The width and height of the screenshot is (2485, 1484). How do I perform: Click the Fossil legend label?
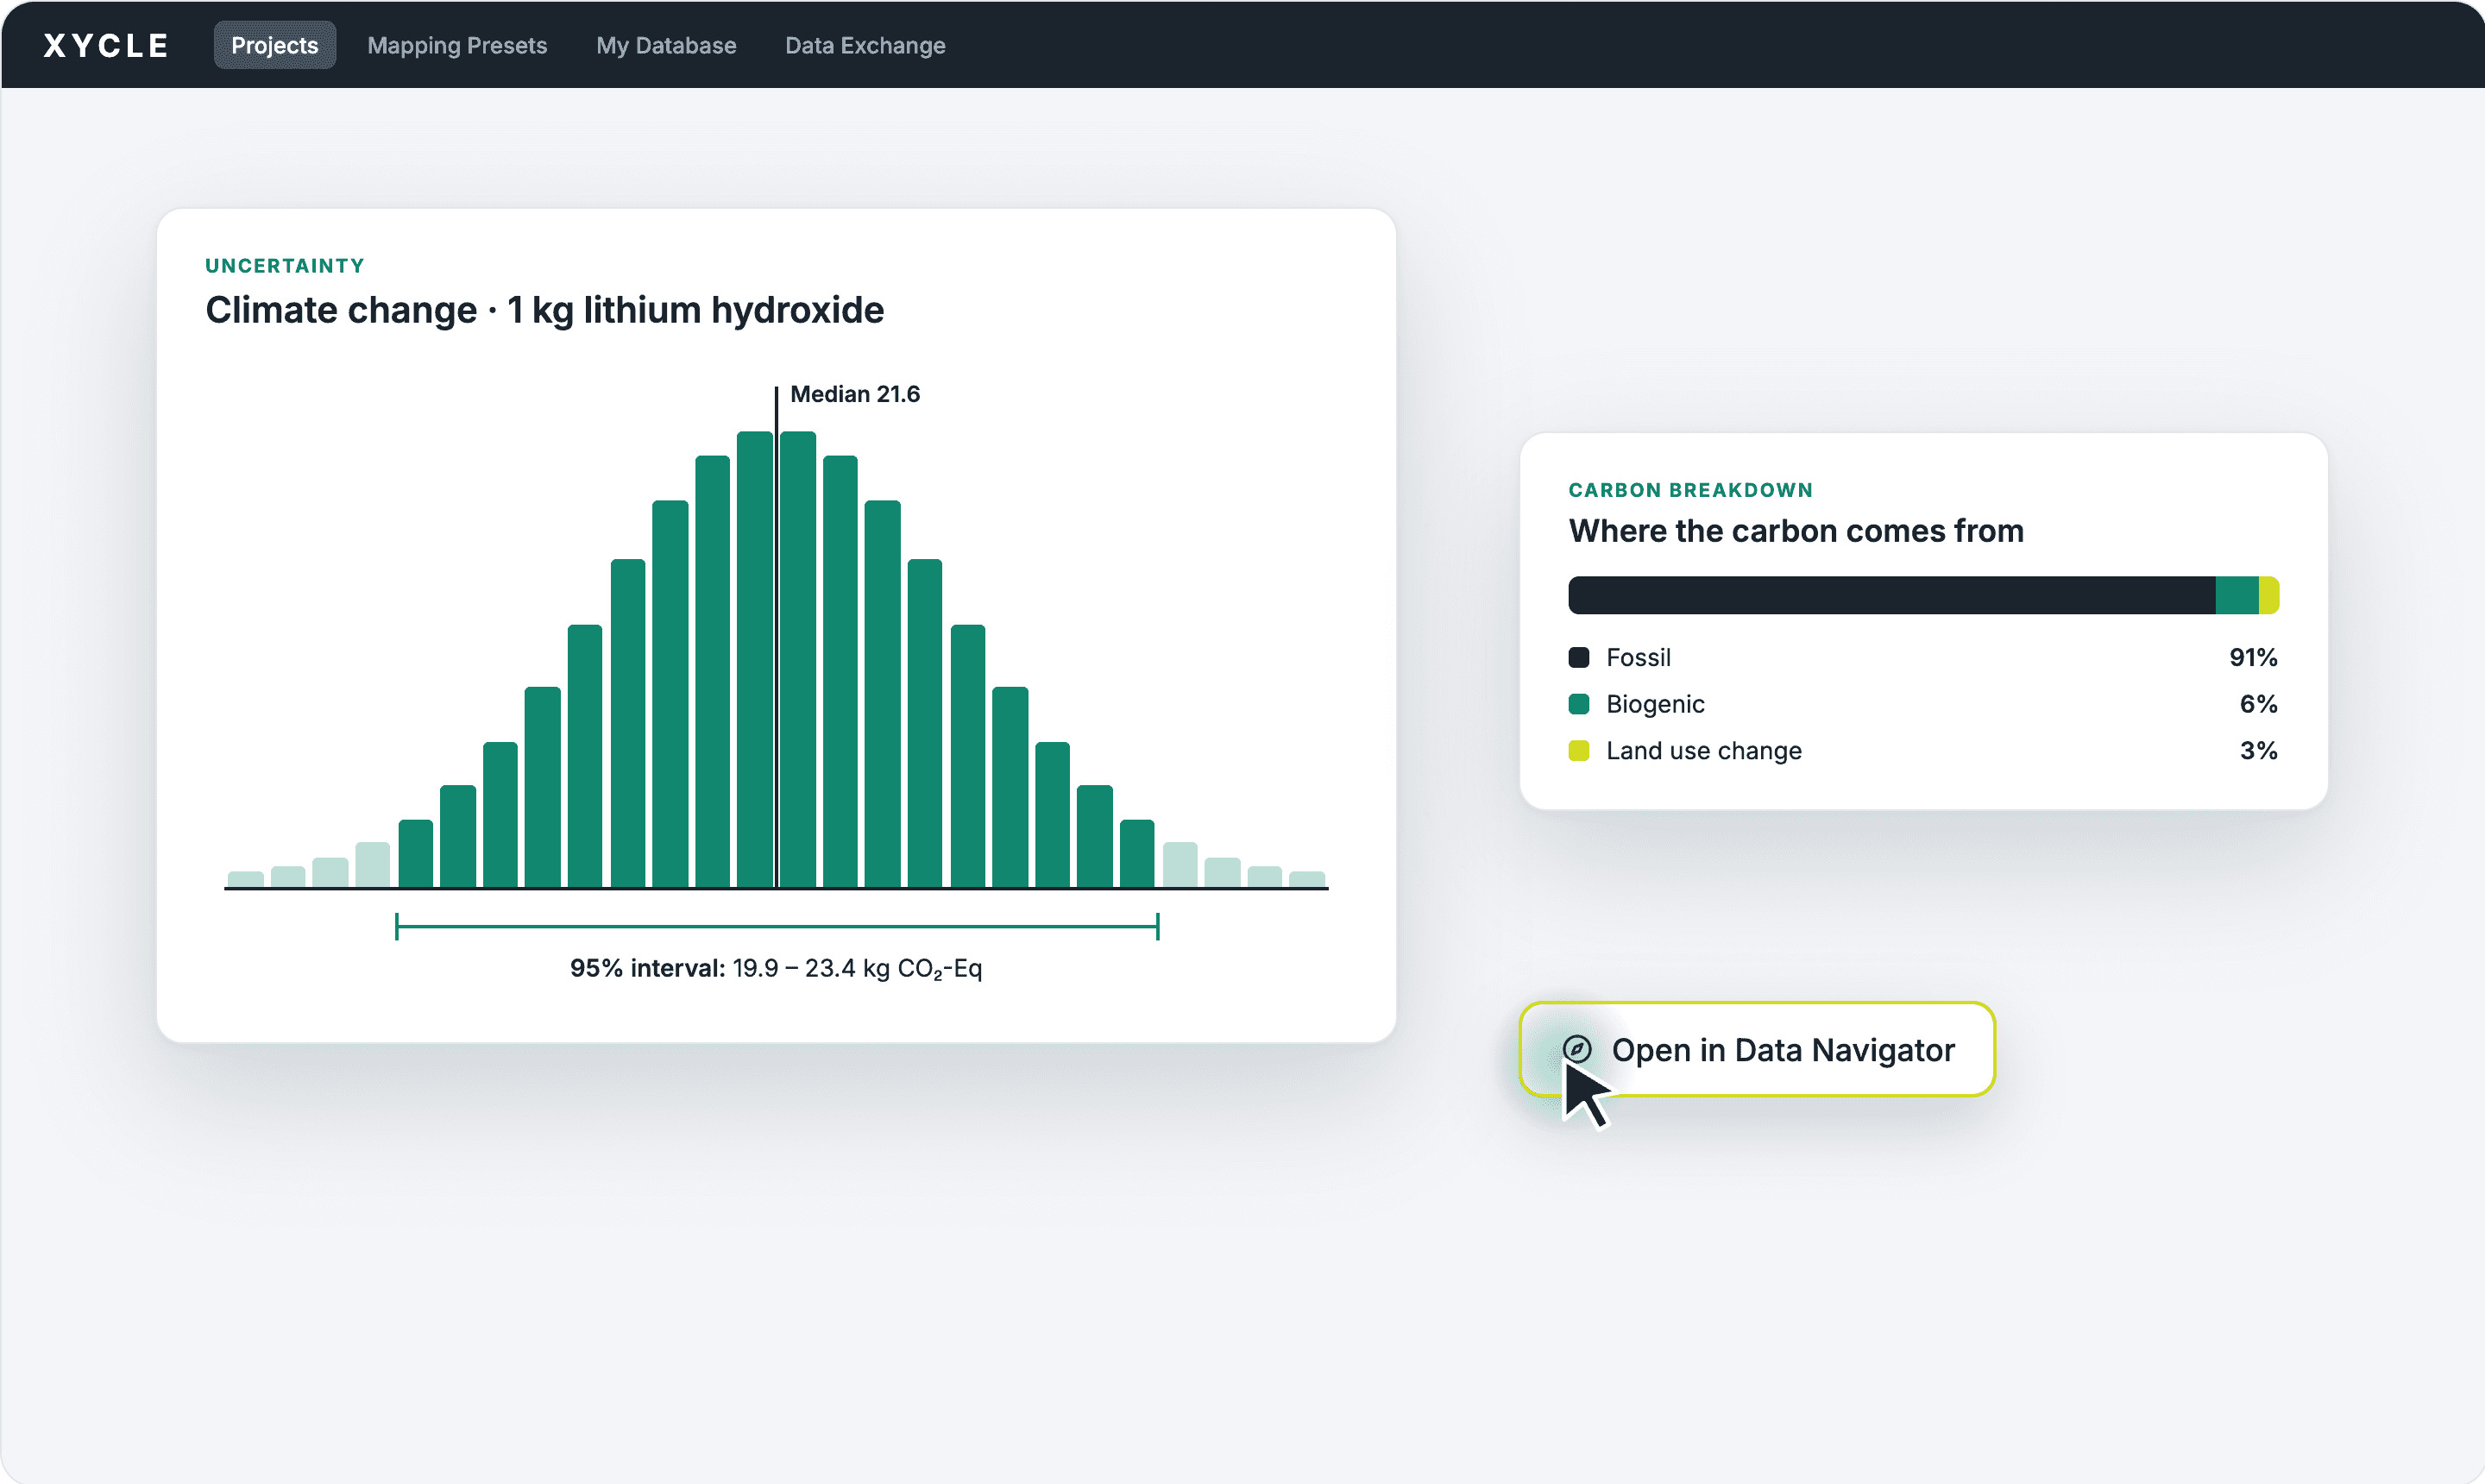(1638, 657)
